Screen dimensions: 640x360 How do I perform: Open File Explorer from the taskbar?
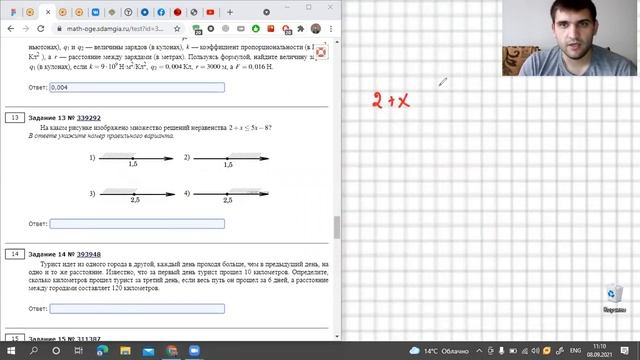click(x=125, y=351)
